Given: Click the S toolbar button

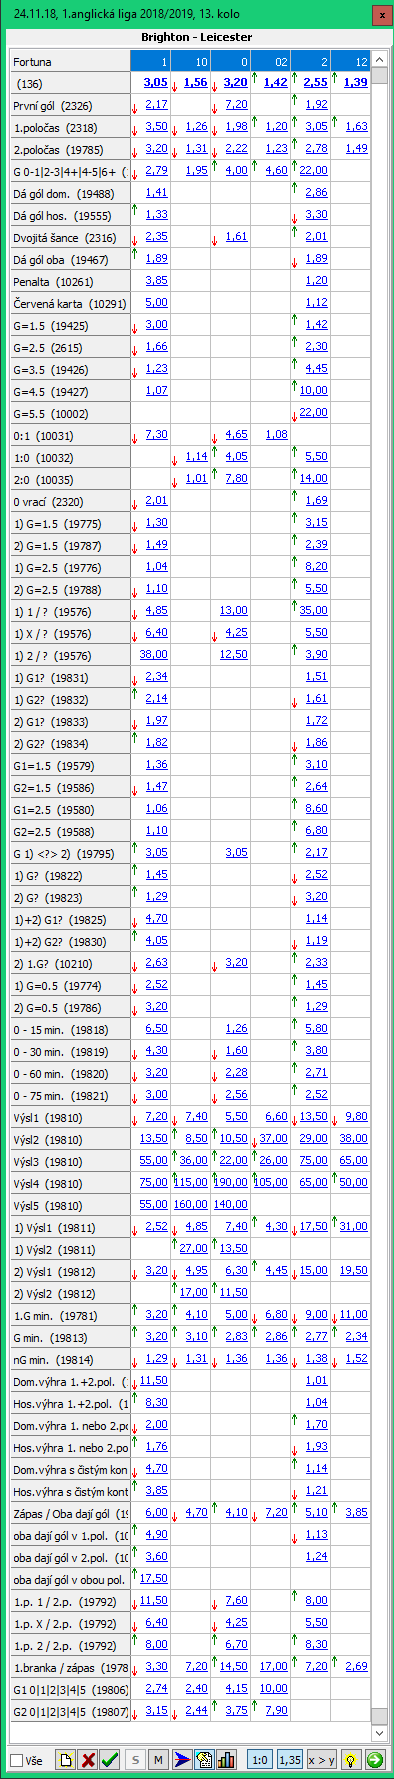Looking at the screenshot, I should [136, 1759].
